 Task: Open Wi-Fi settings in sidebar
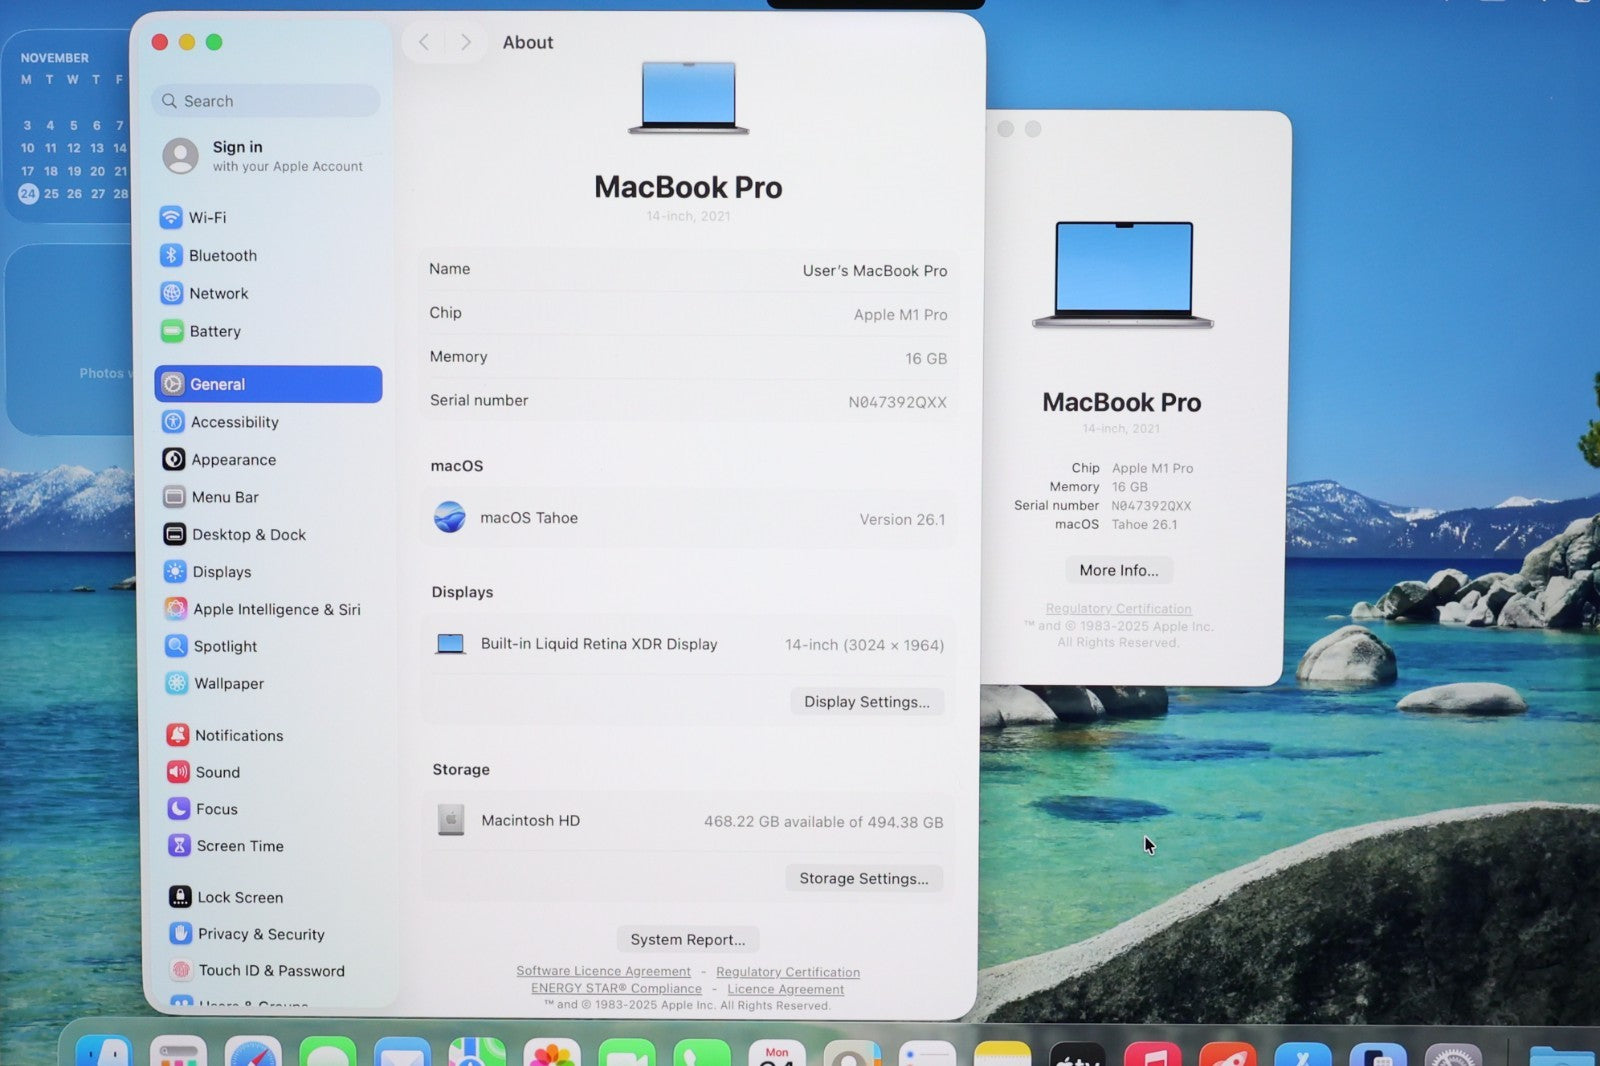[207, 217]
